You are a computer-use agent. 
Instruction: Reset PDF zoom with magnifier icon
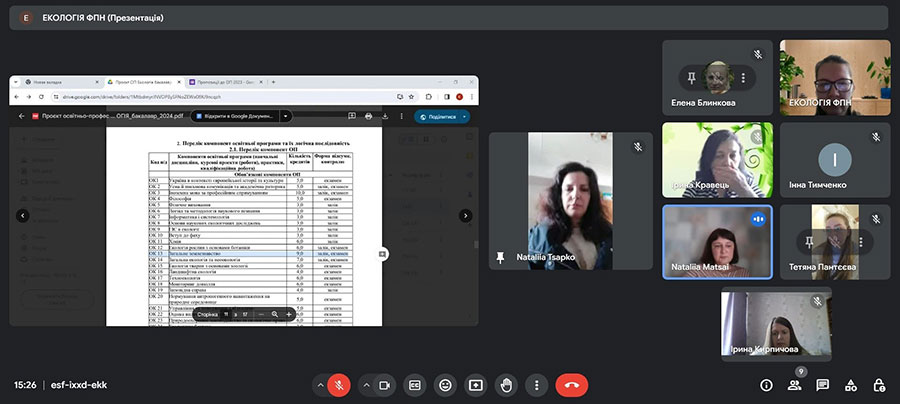click(x=275, y=314)
